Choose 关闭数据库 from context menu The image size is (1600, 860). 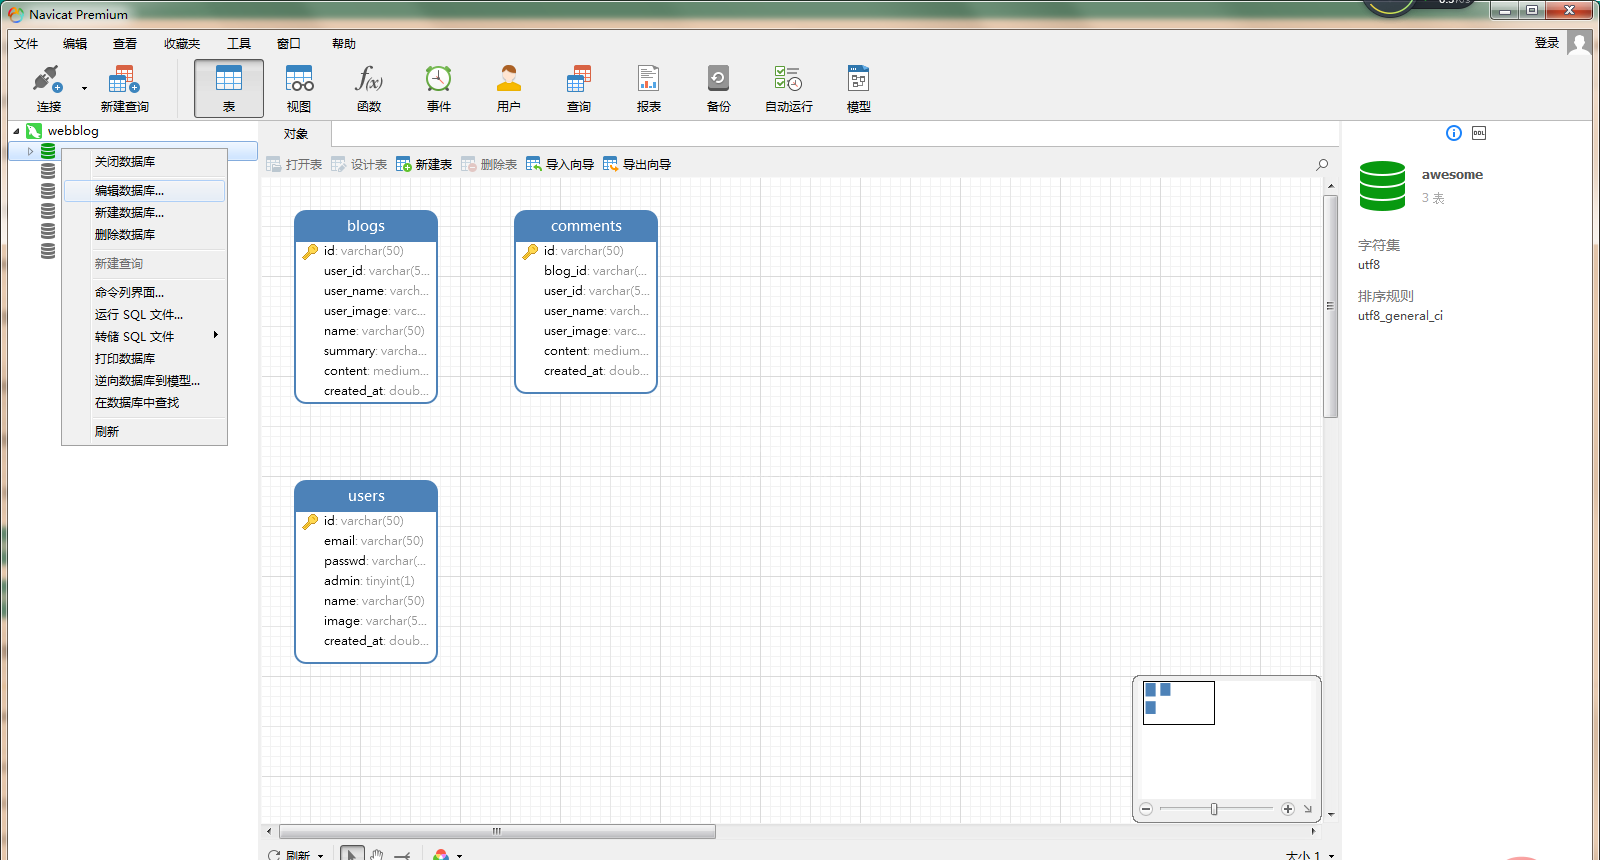coord(144,161)
